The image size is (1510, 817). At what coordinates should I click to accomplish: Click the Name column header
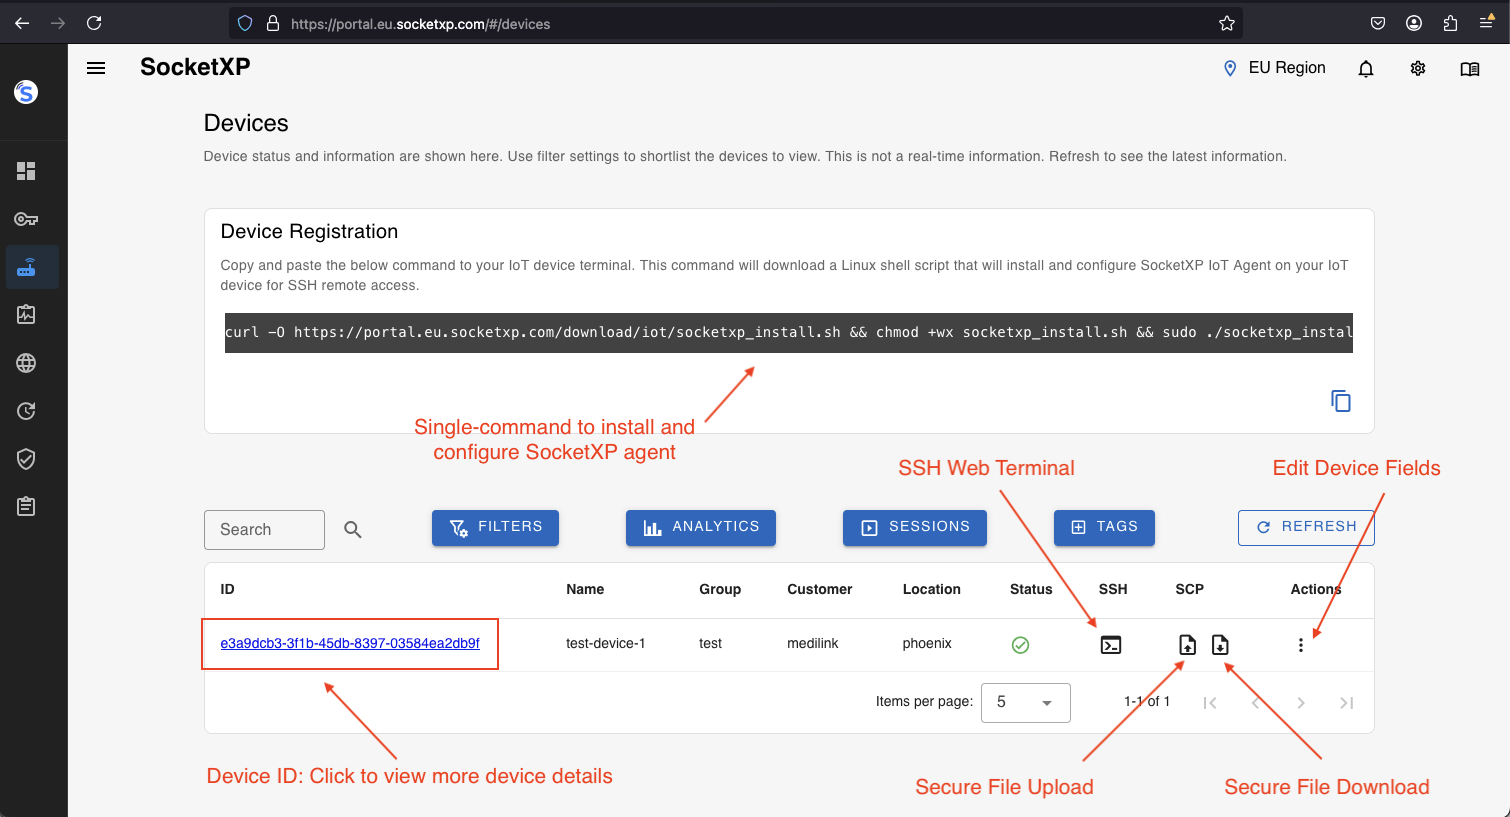pyautogui.click(x=585, y=589)
